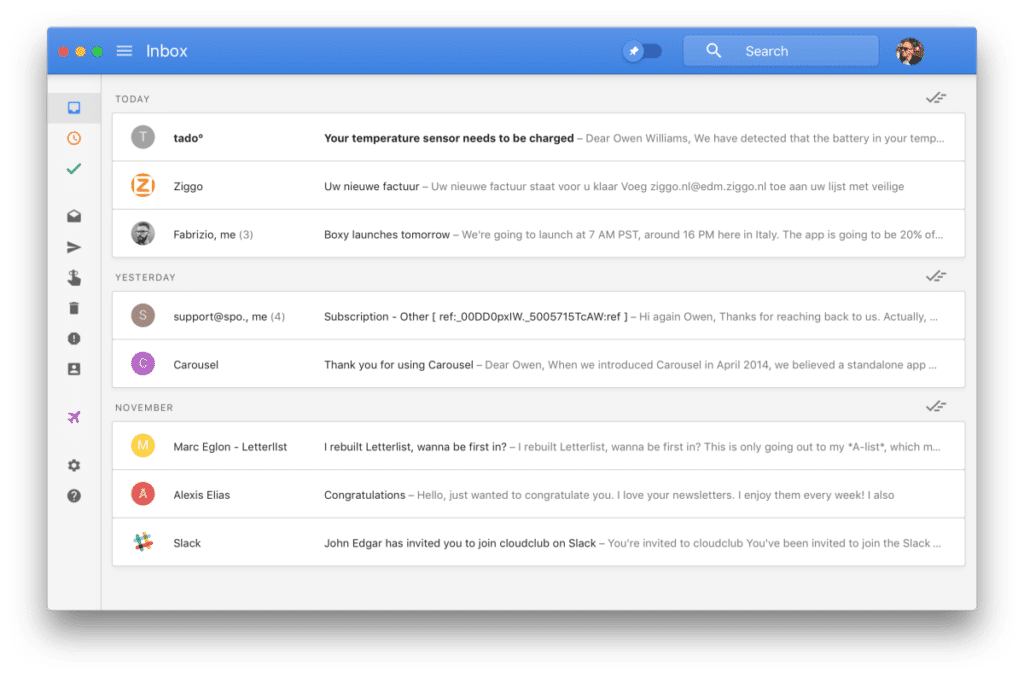Maximize the window with green button
This screenshot has height=678, width=1024.
point(97,52)
